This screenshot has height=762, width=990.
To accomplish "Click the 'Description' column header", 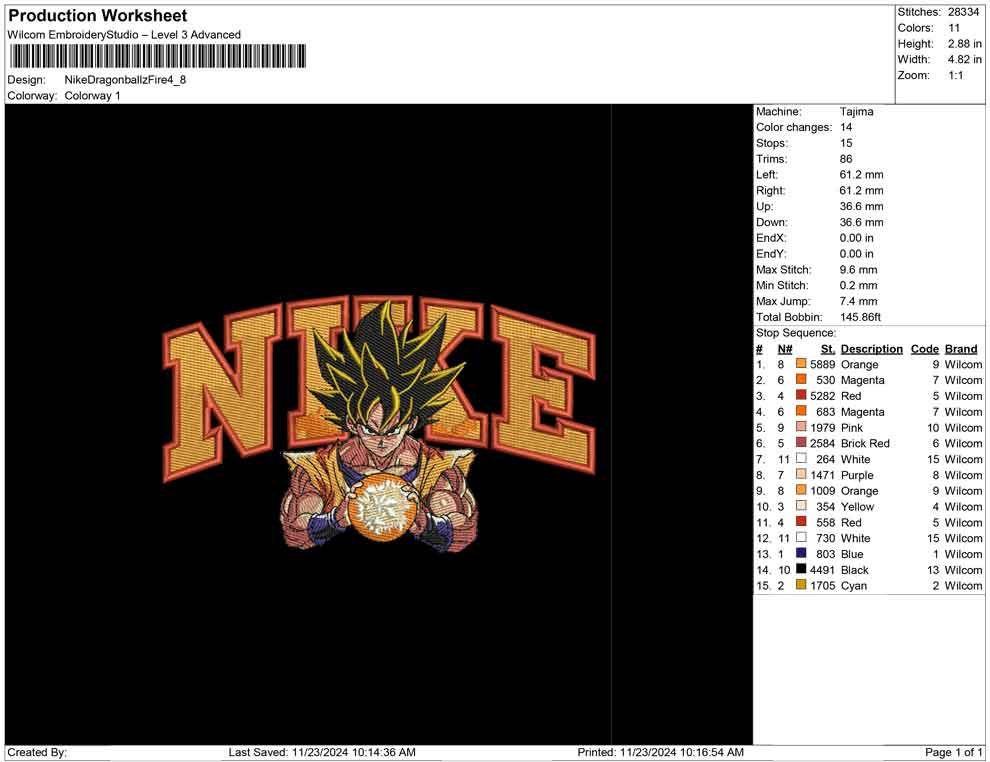I will [x=871, y=348].
